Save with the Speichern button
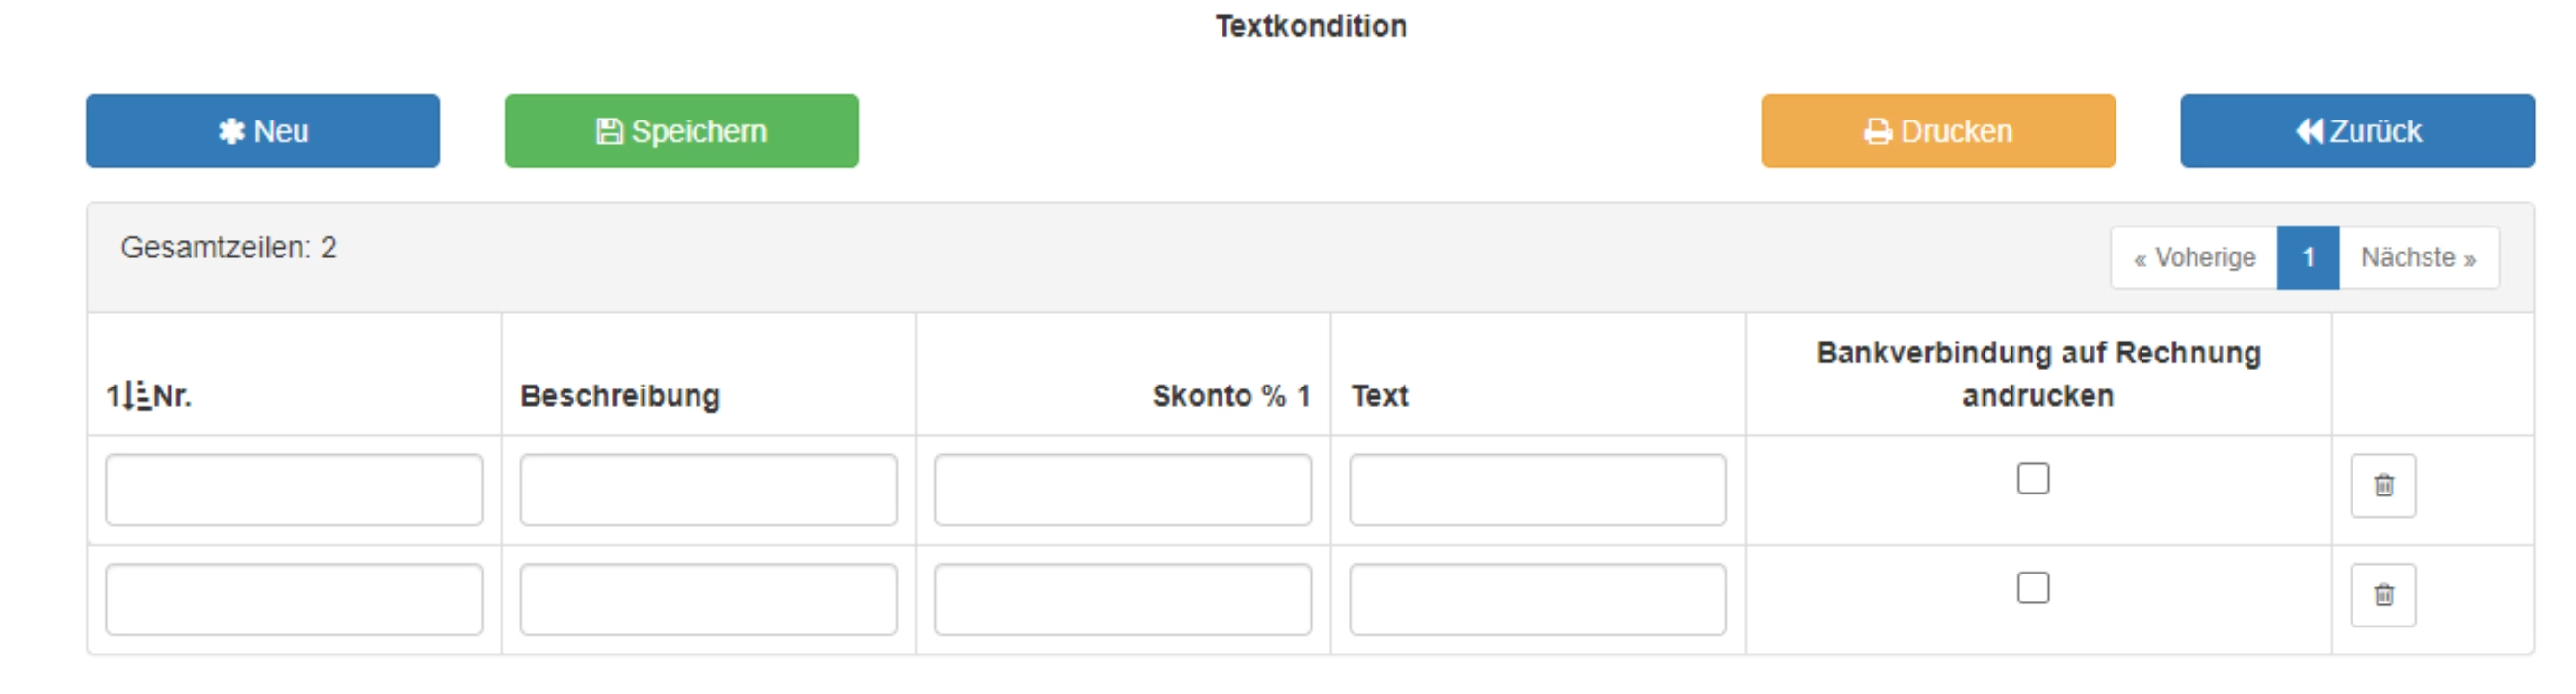This screenshot has width=2576, height=694. click(682, 131)
